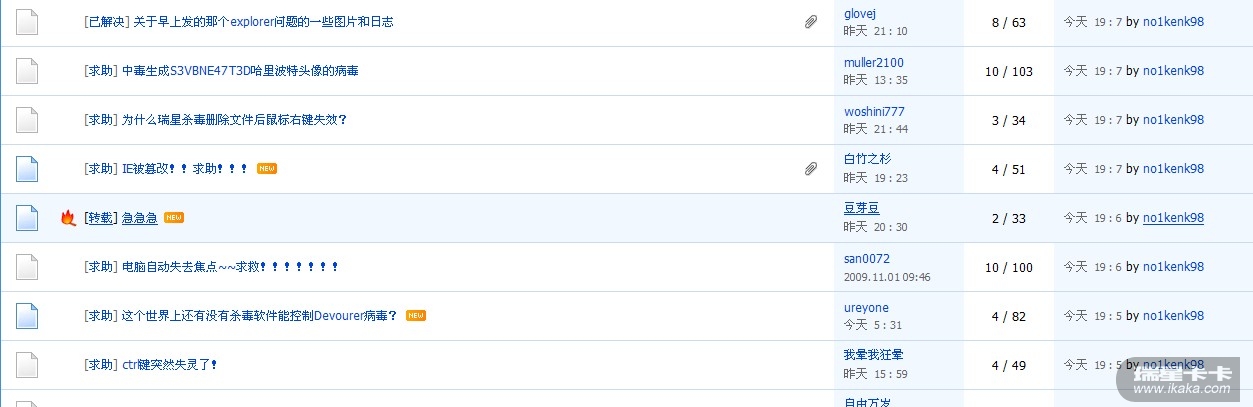
Task: Click the paperclip icon on the IE被篡改 thread
Action: [811, 169]
